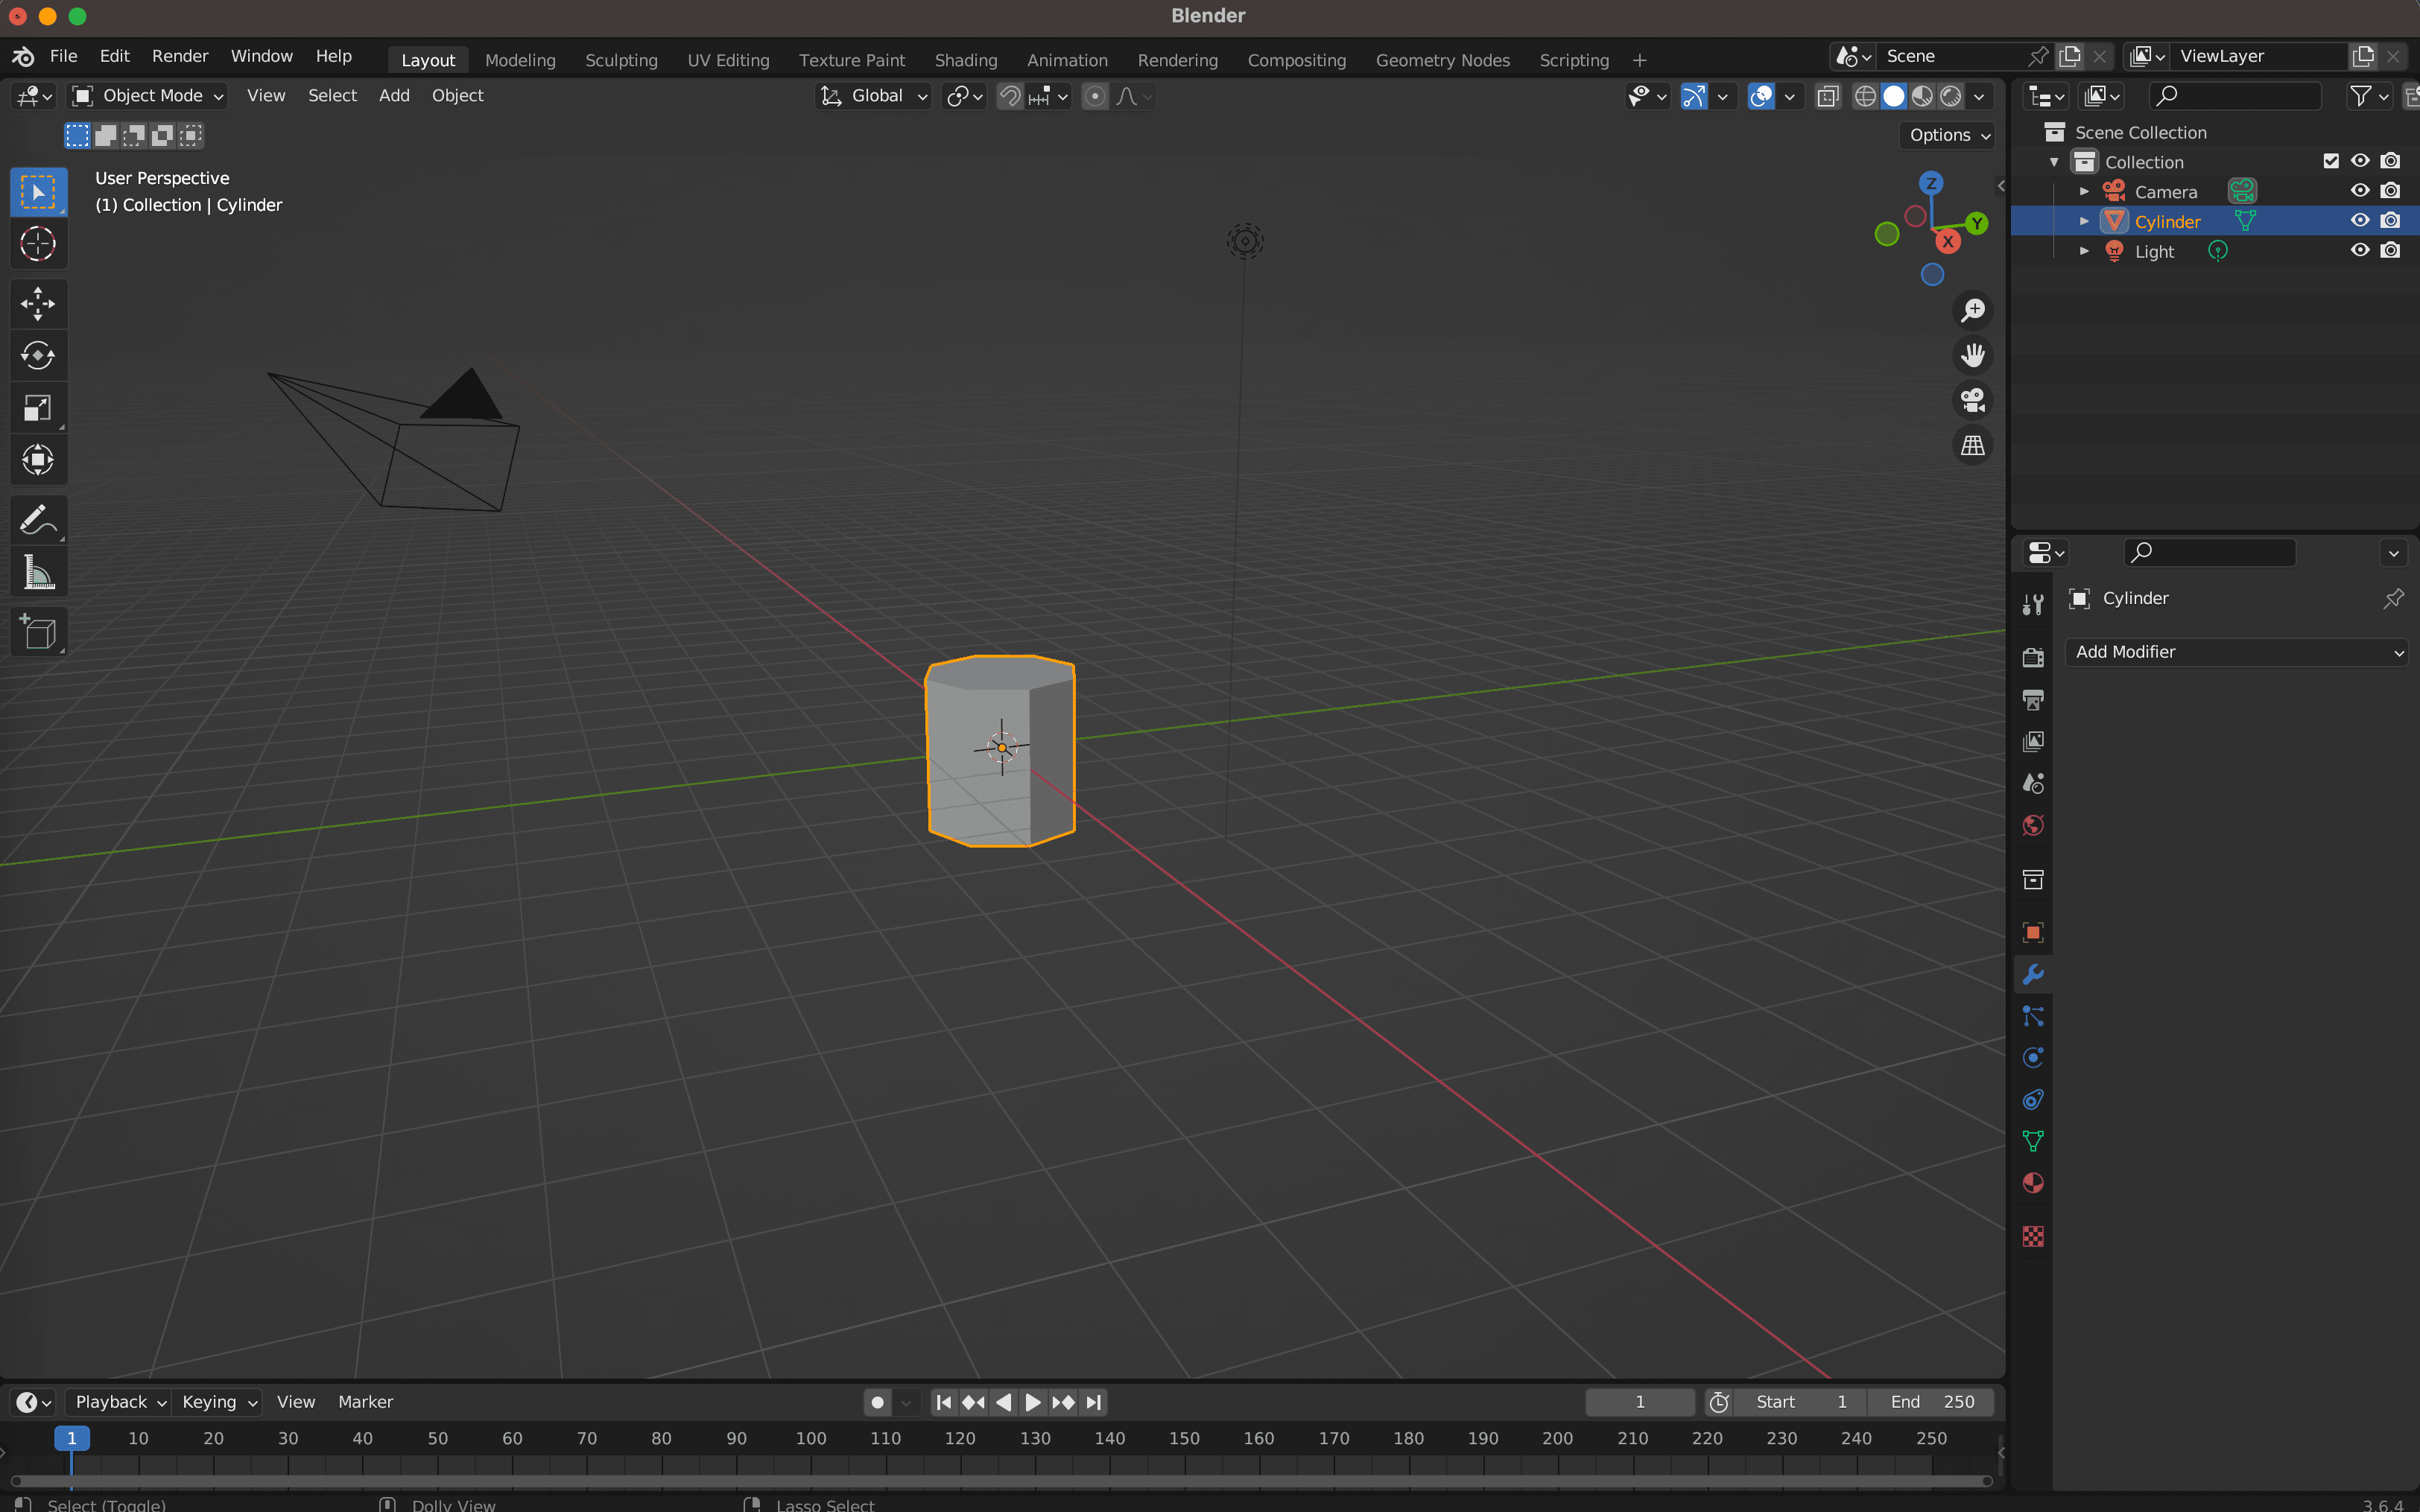The height and width of the screenshot is (1512, 2420).
Task: Click the End frame 250 field
Action: point(1932,1402)
